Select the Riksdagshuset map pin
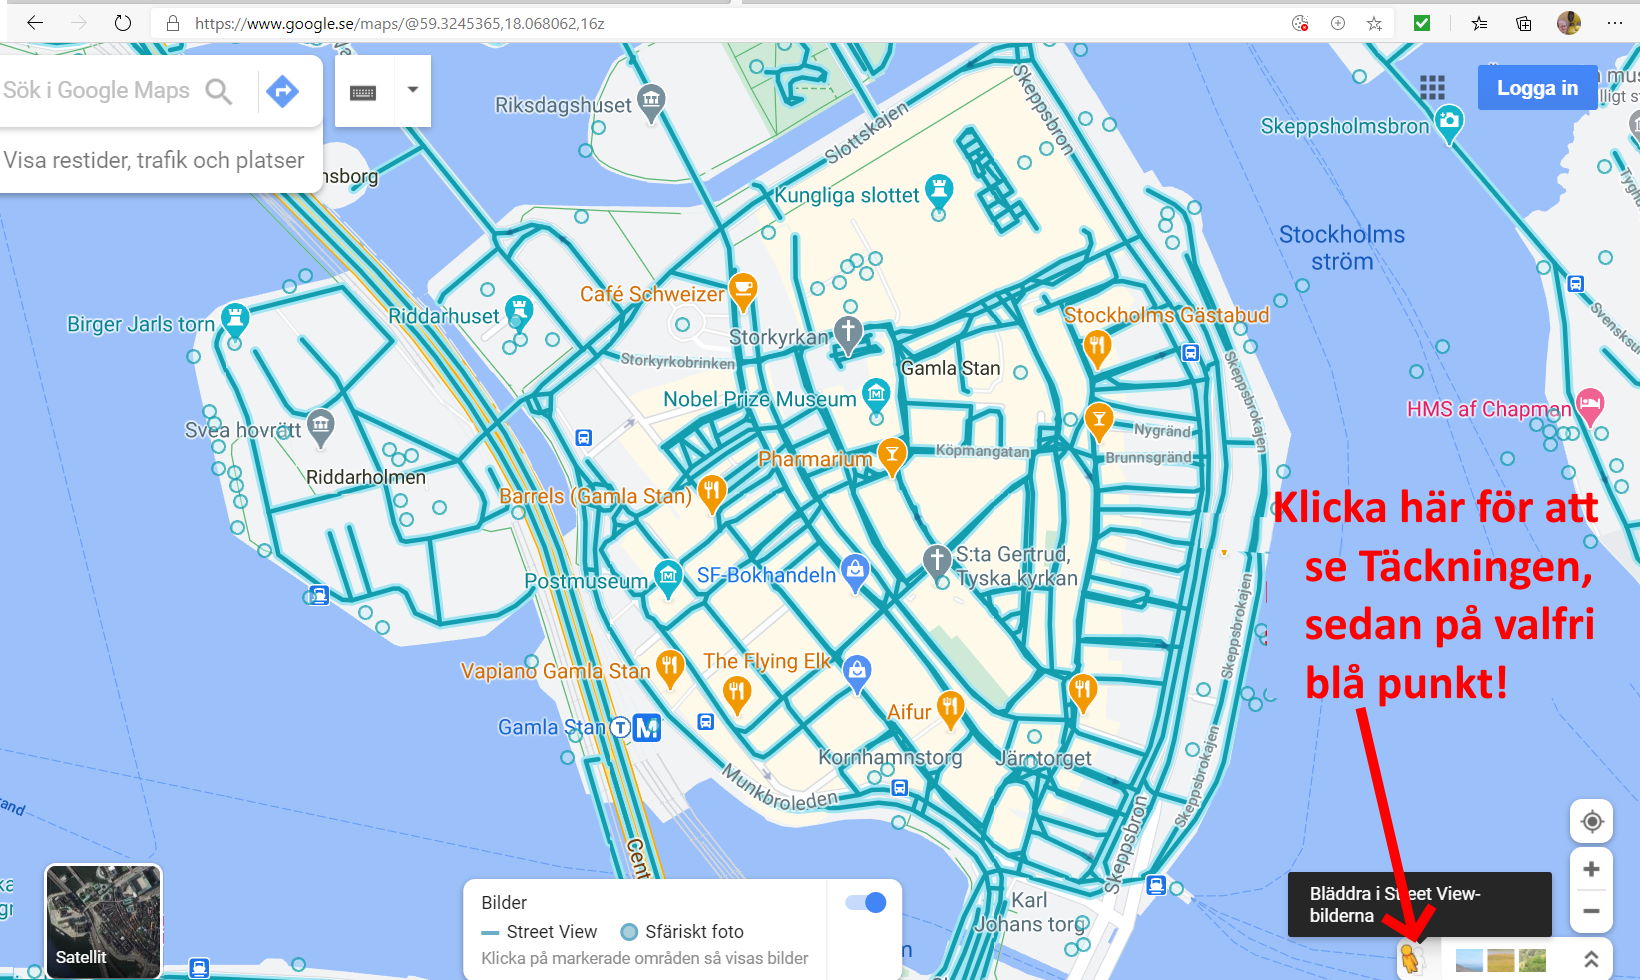This screenshot has width=1640, height=980. [x=652, y=103]
